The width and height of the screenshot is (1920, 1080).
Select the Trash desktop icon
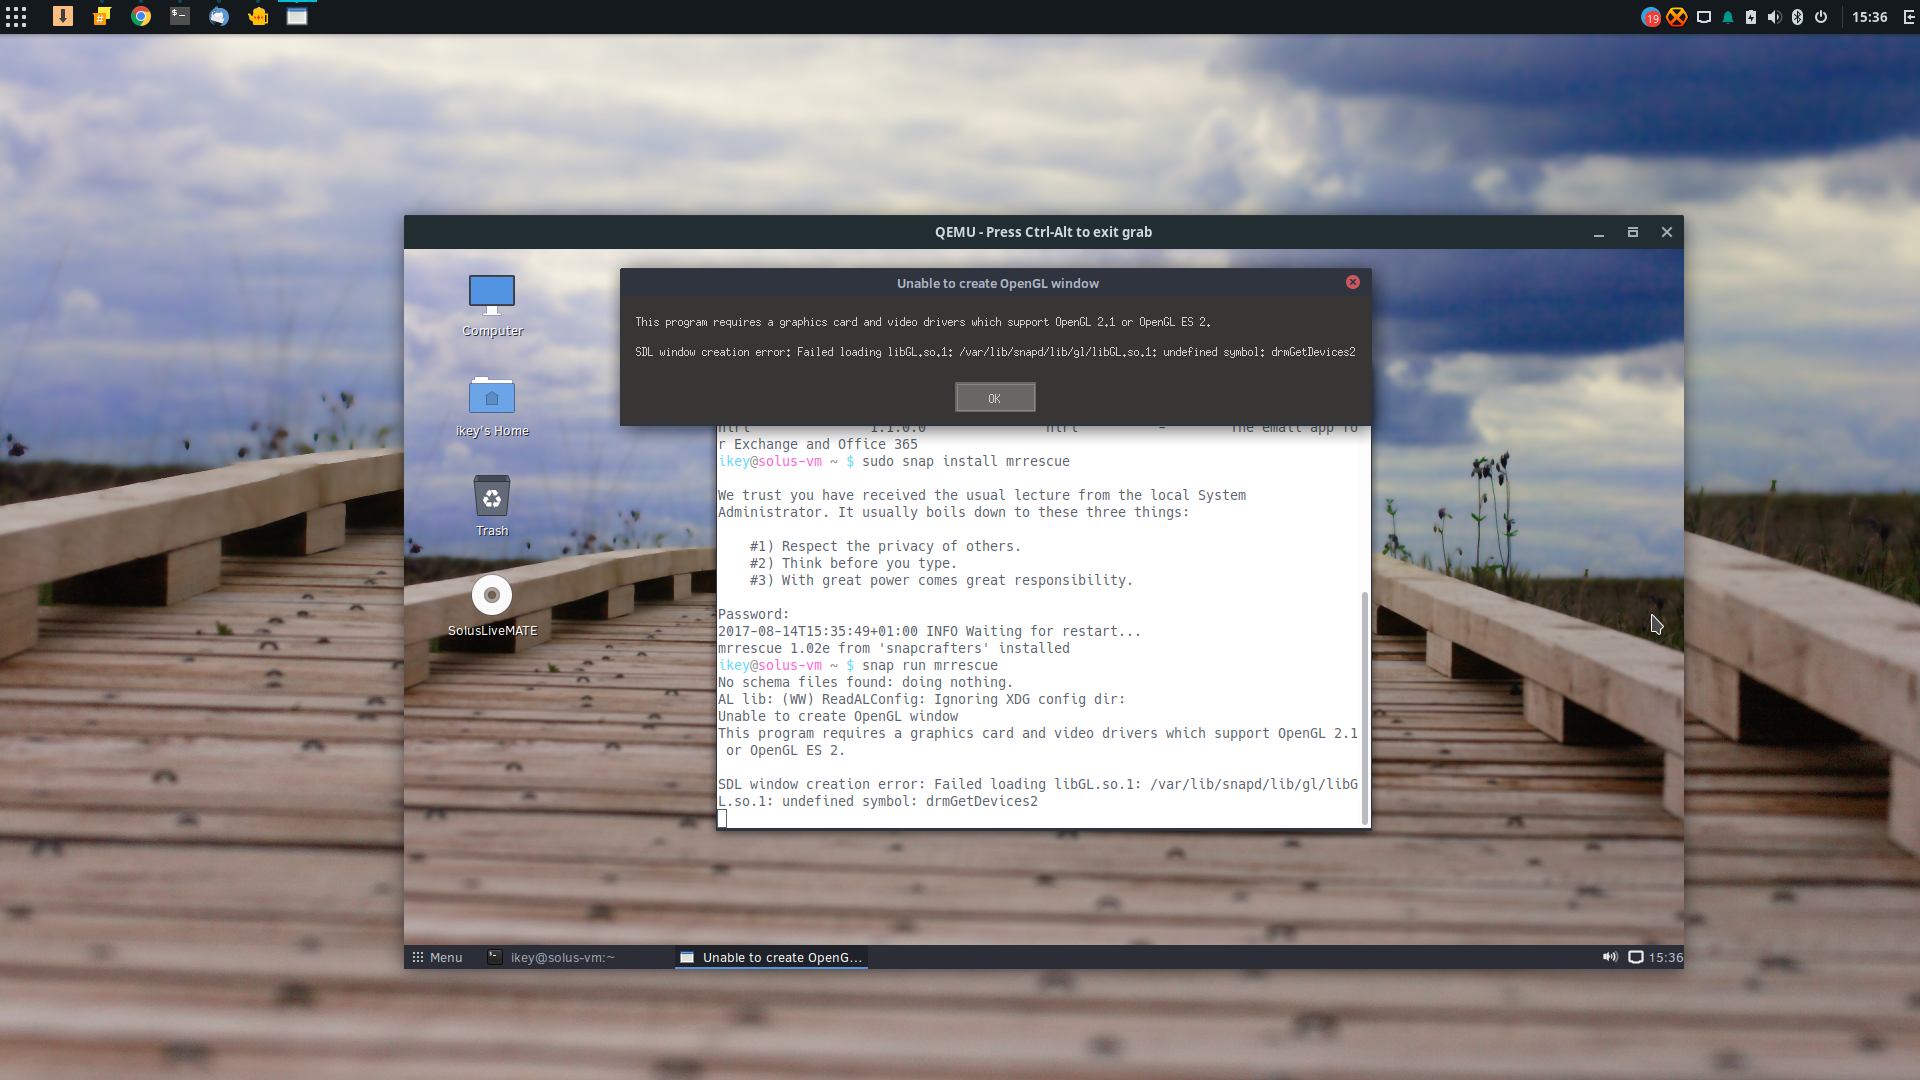492,506
